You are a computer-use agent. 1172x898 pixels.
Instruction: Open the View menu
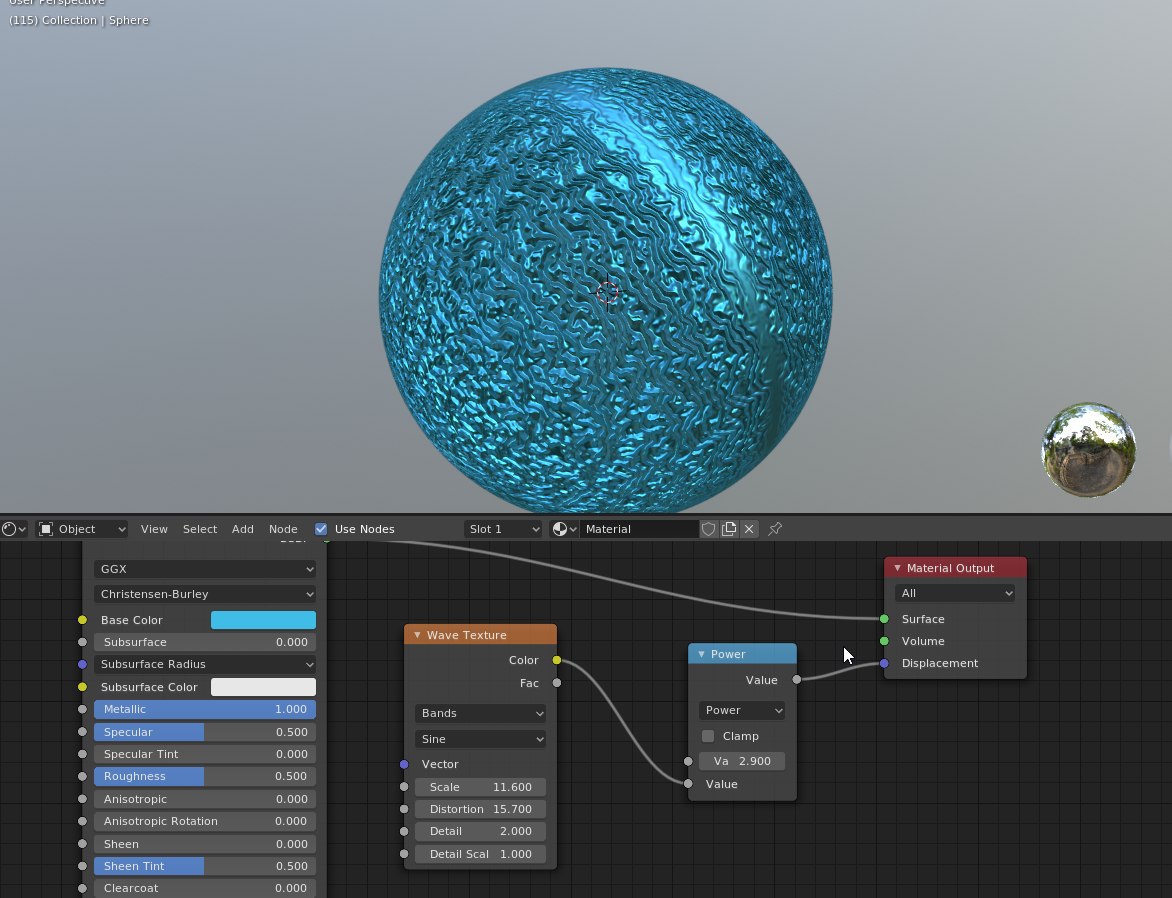(x=154, y=529)
